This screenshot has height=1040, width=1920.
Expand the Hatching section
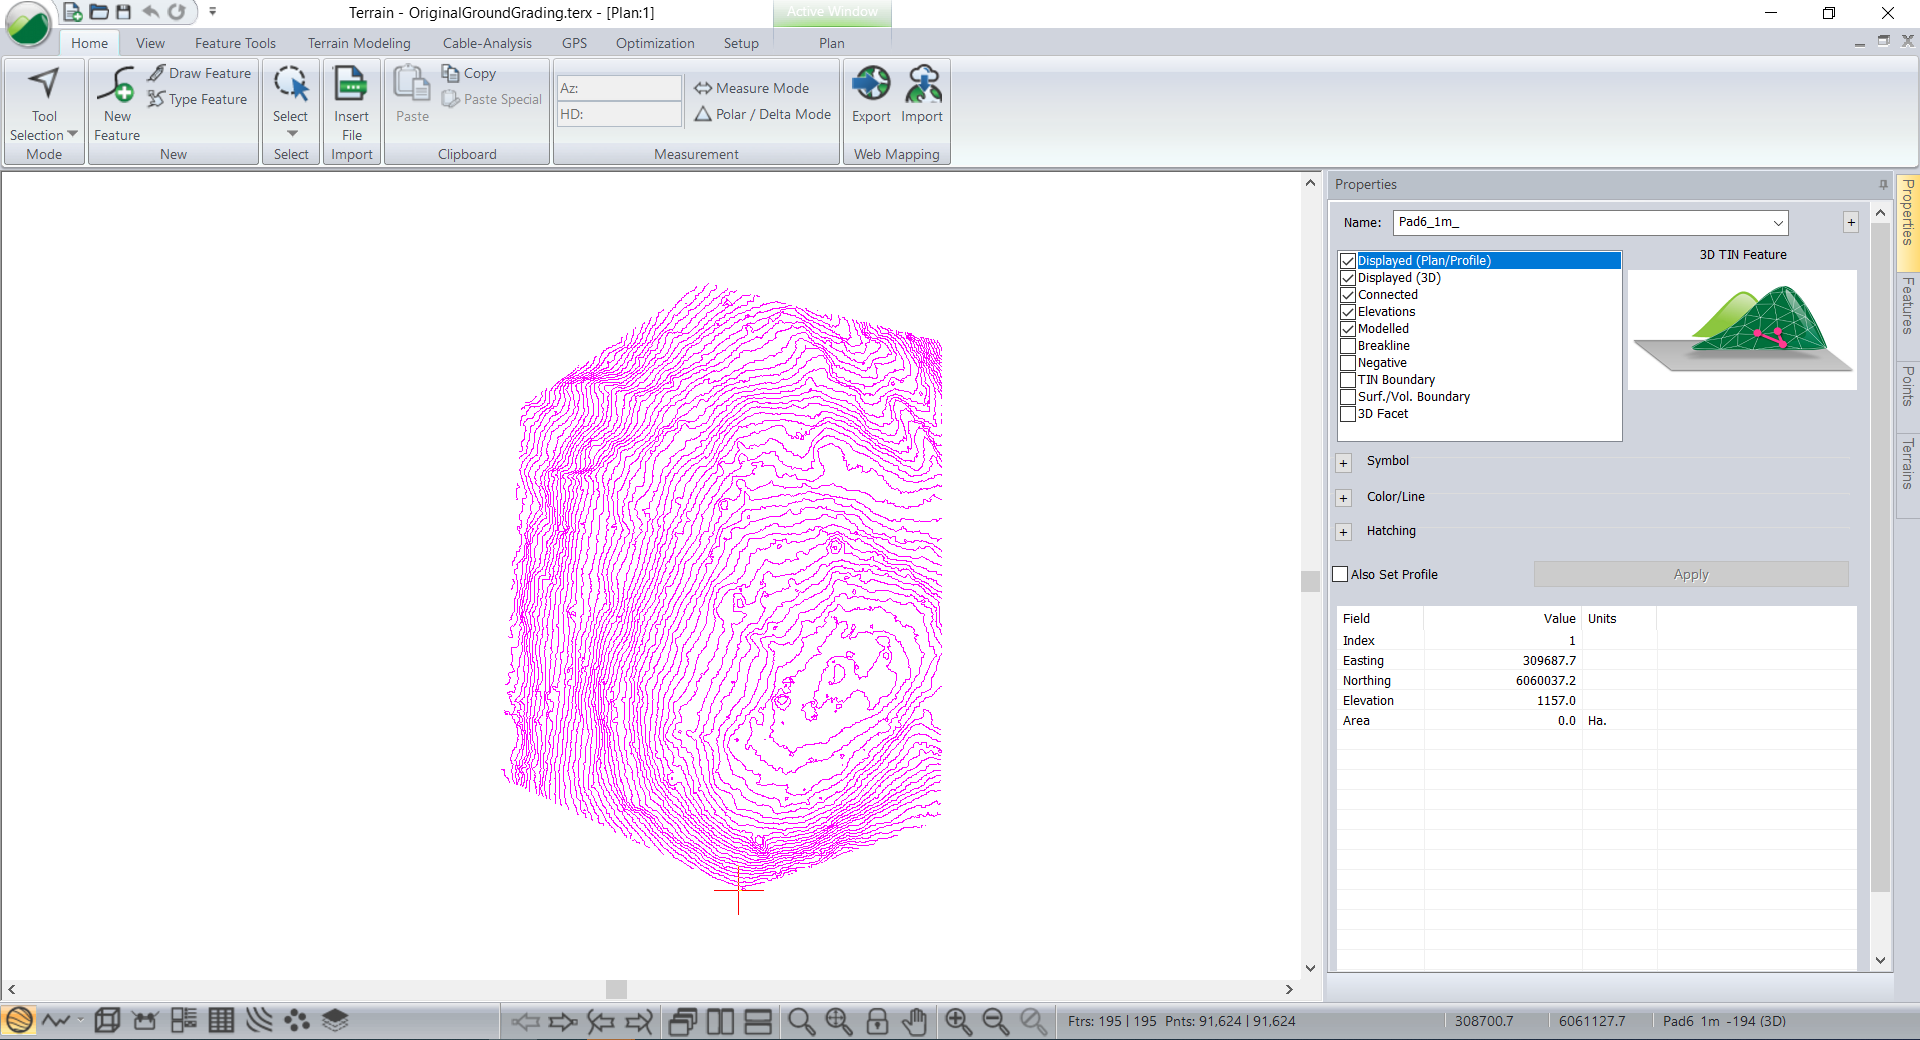[1344, 532]
